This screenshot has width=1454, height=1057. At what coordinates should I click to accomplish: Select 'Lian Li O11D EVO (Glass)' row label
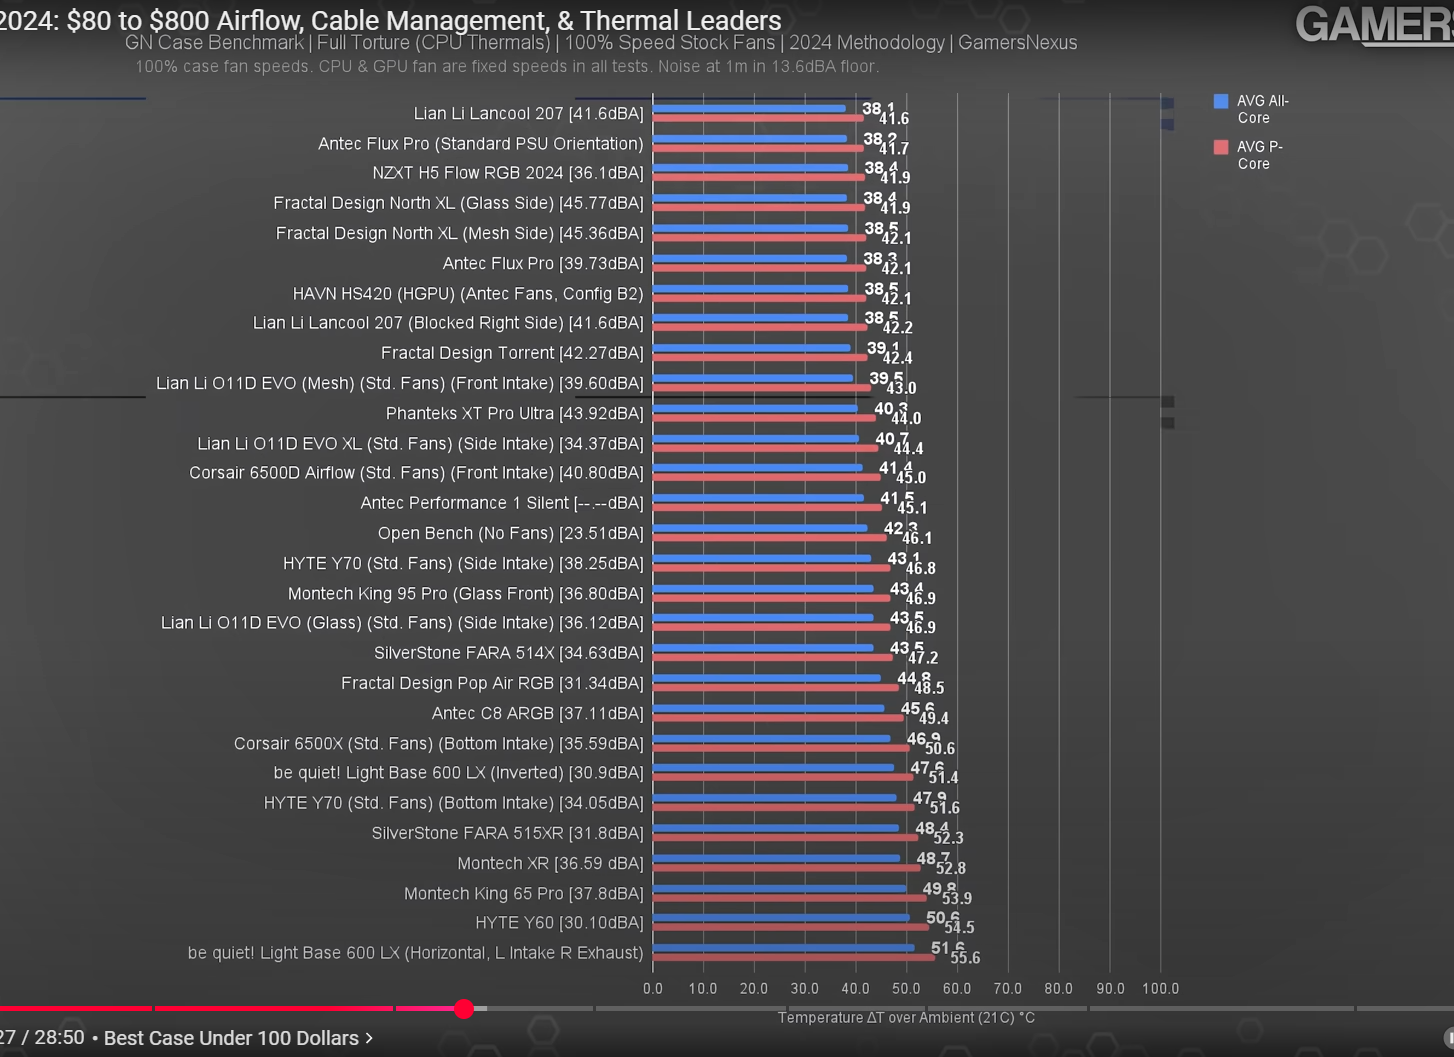pos(402,623)
